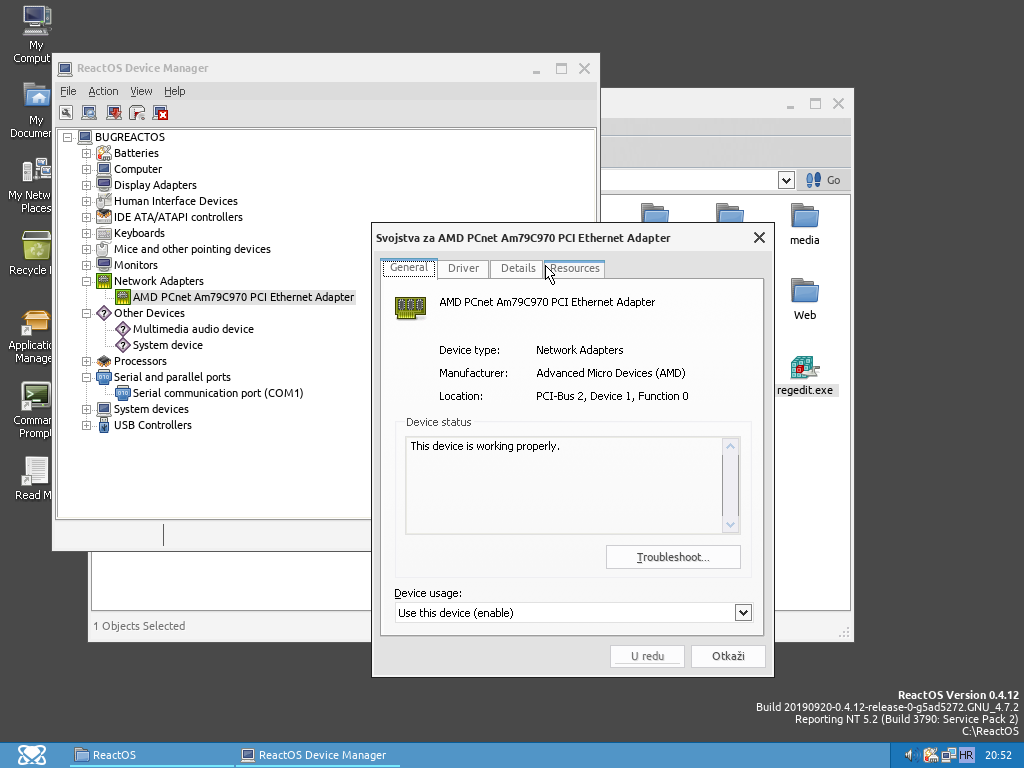Expand the IDE ATA/ATAPI controllers node
1024x768 pixels.
86,217
